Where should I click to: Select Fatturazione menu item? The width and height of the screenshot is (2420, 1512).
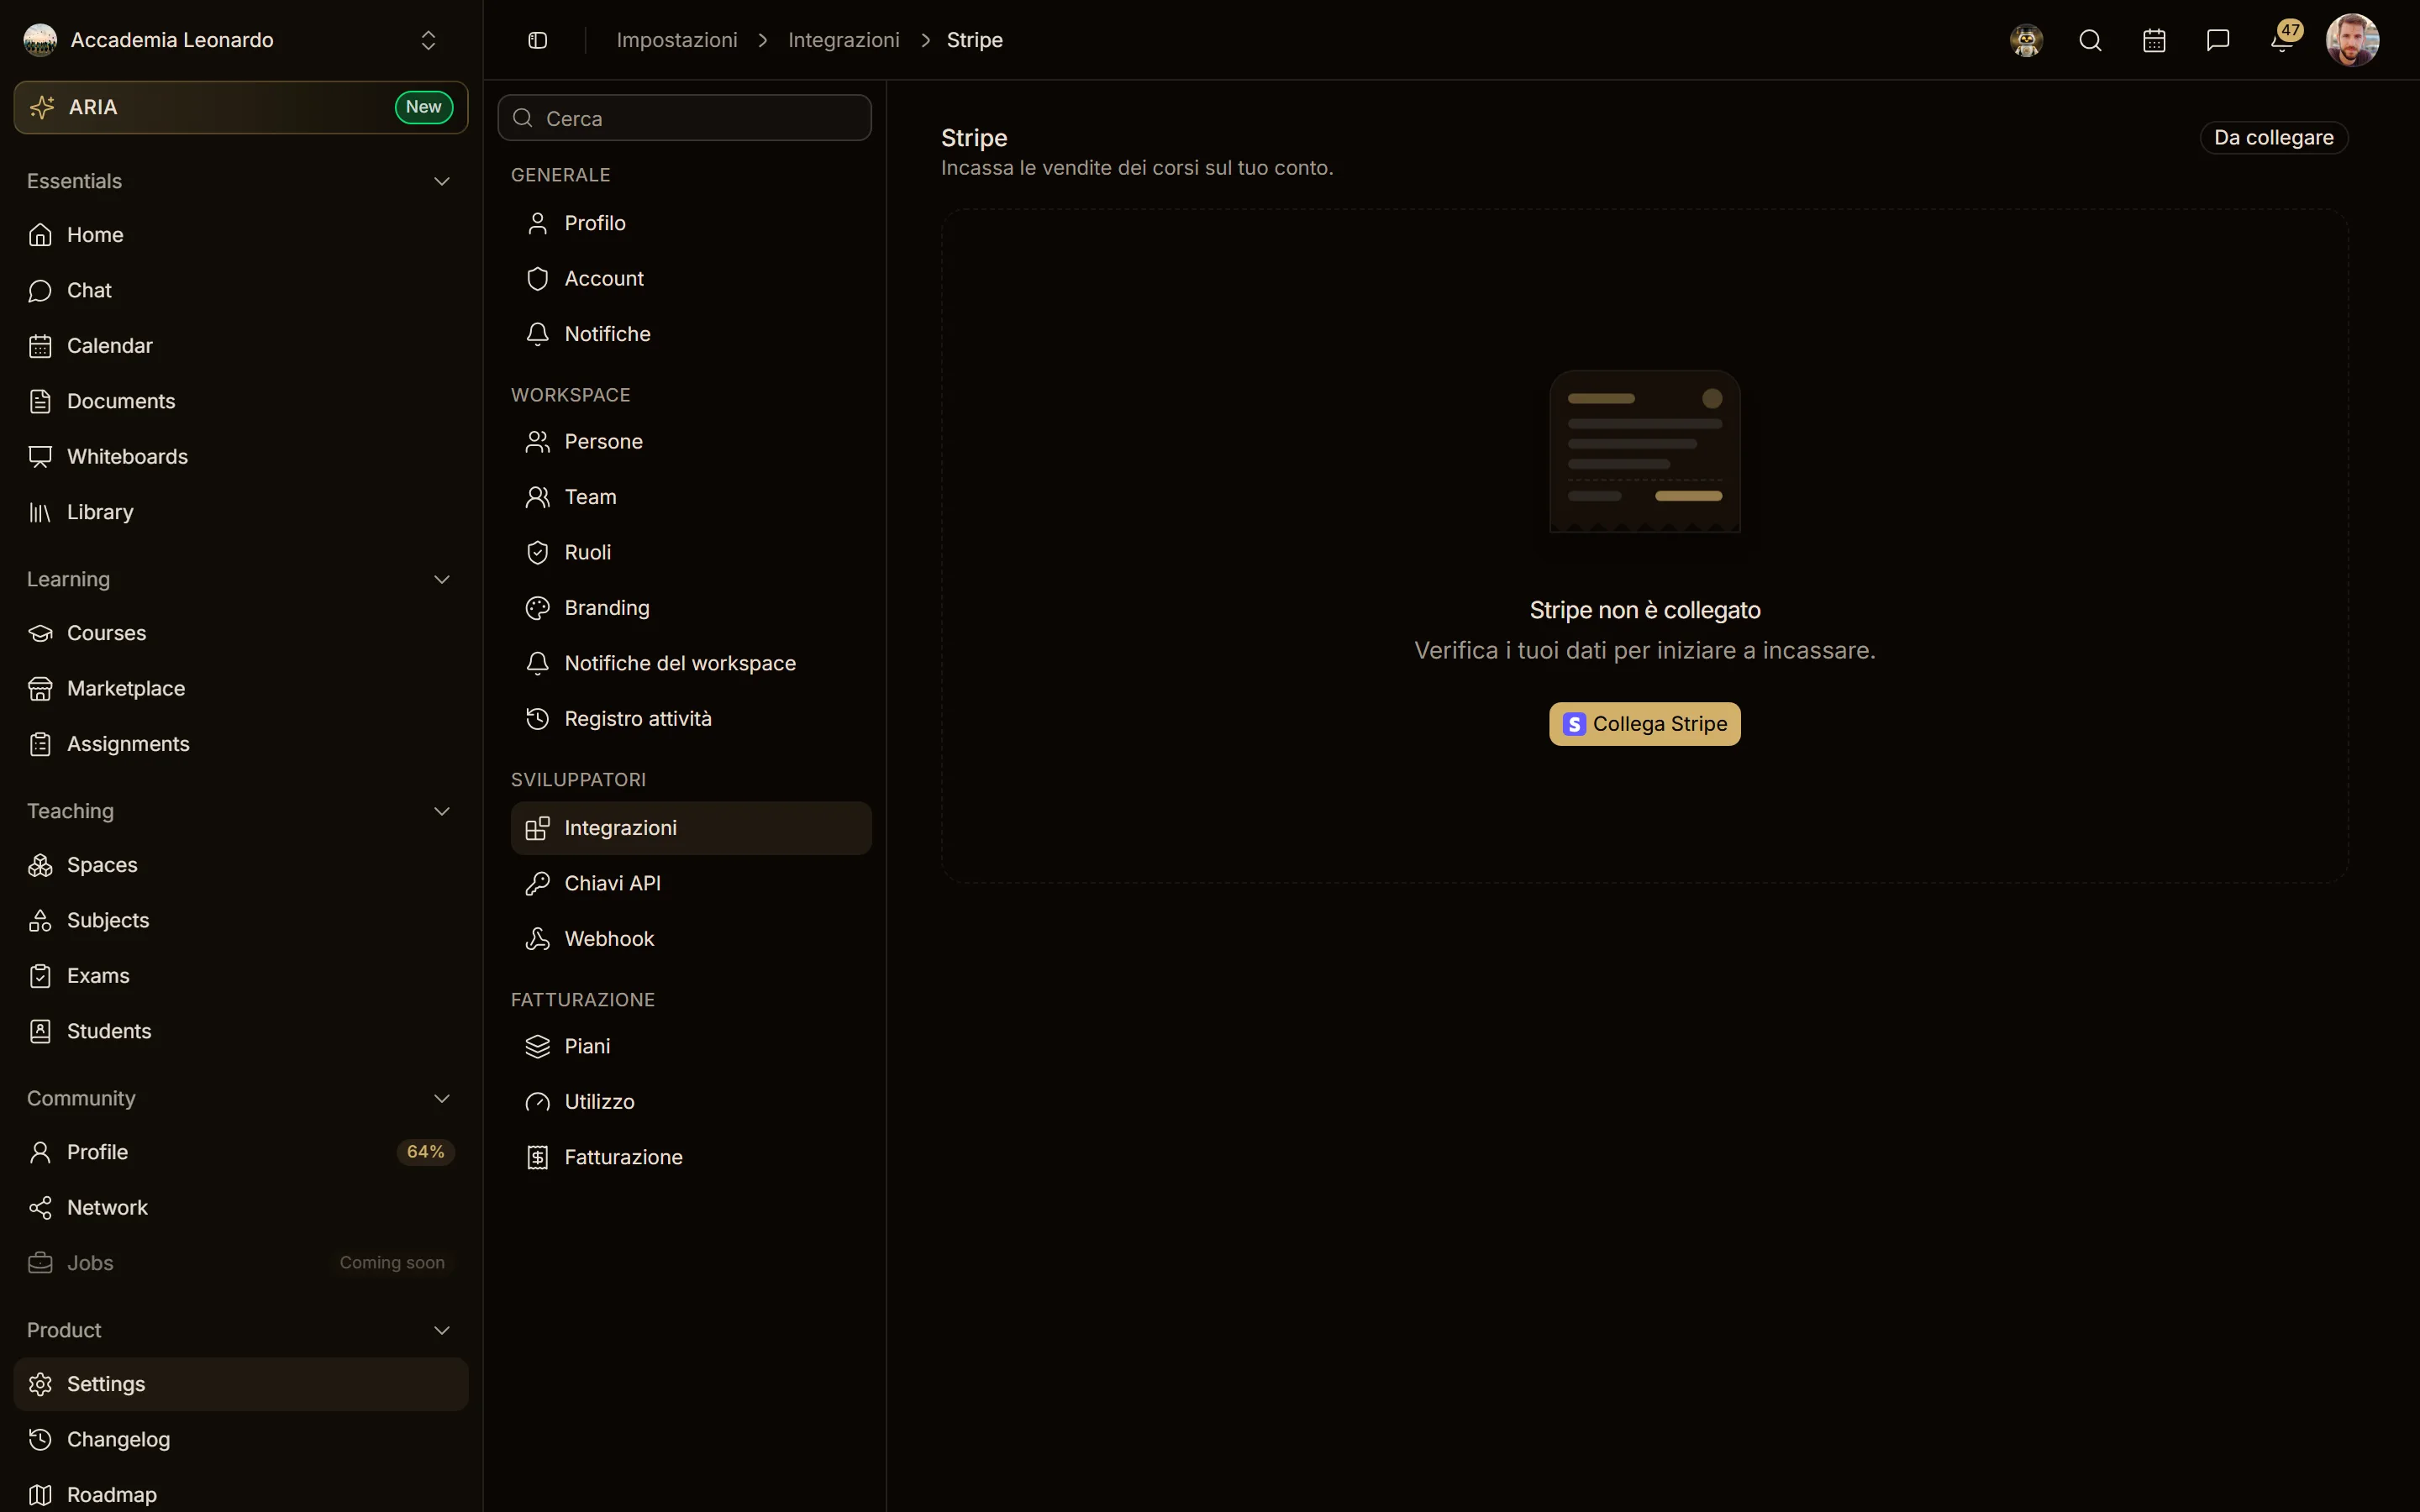691,1157
